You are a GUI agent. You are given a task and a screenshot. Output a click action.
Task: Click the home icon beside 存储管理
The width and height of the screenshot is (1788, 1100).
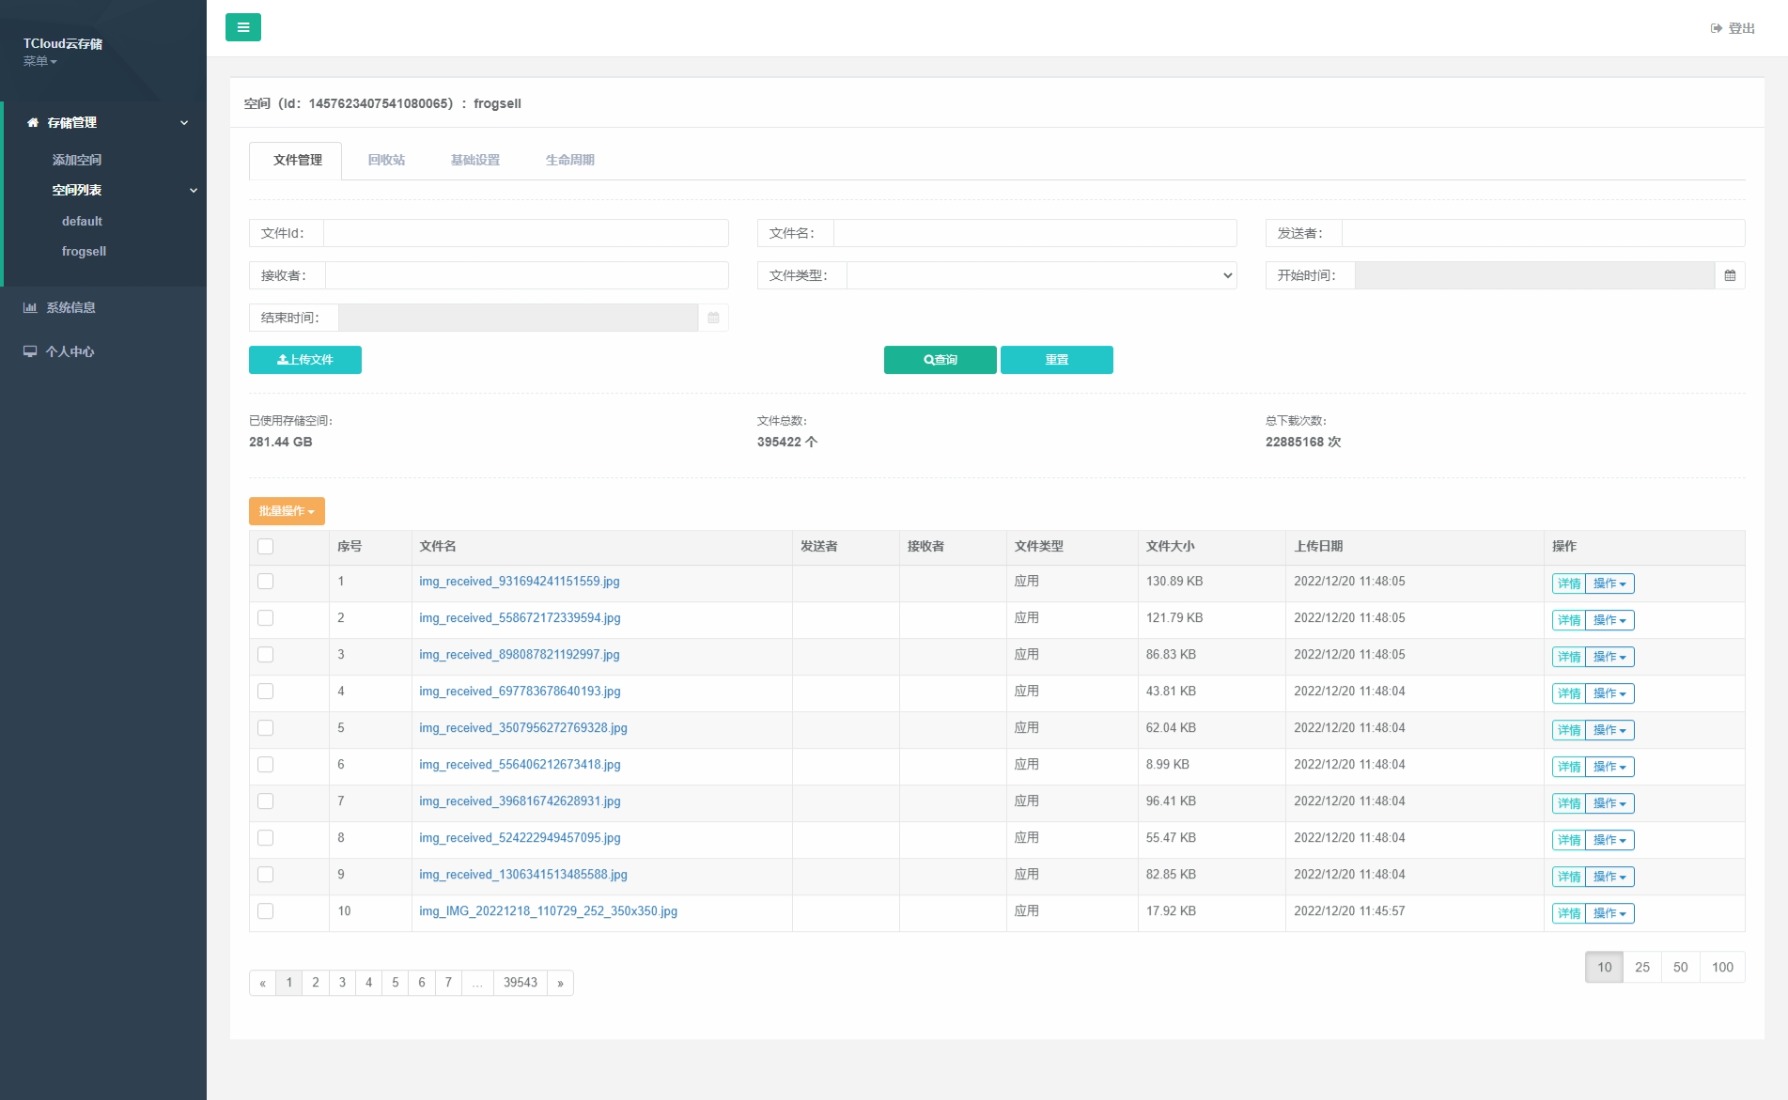[x=33, y=122]
